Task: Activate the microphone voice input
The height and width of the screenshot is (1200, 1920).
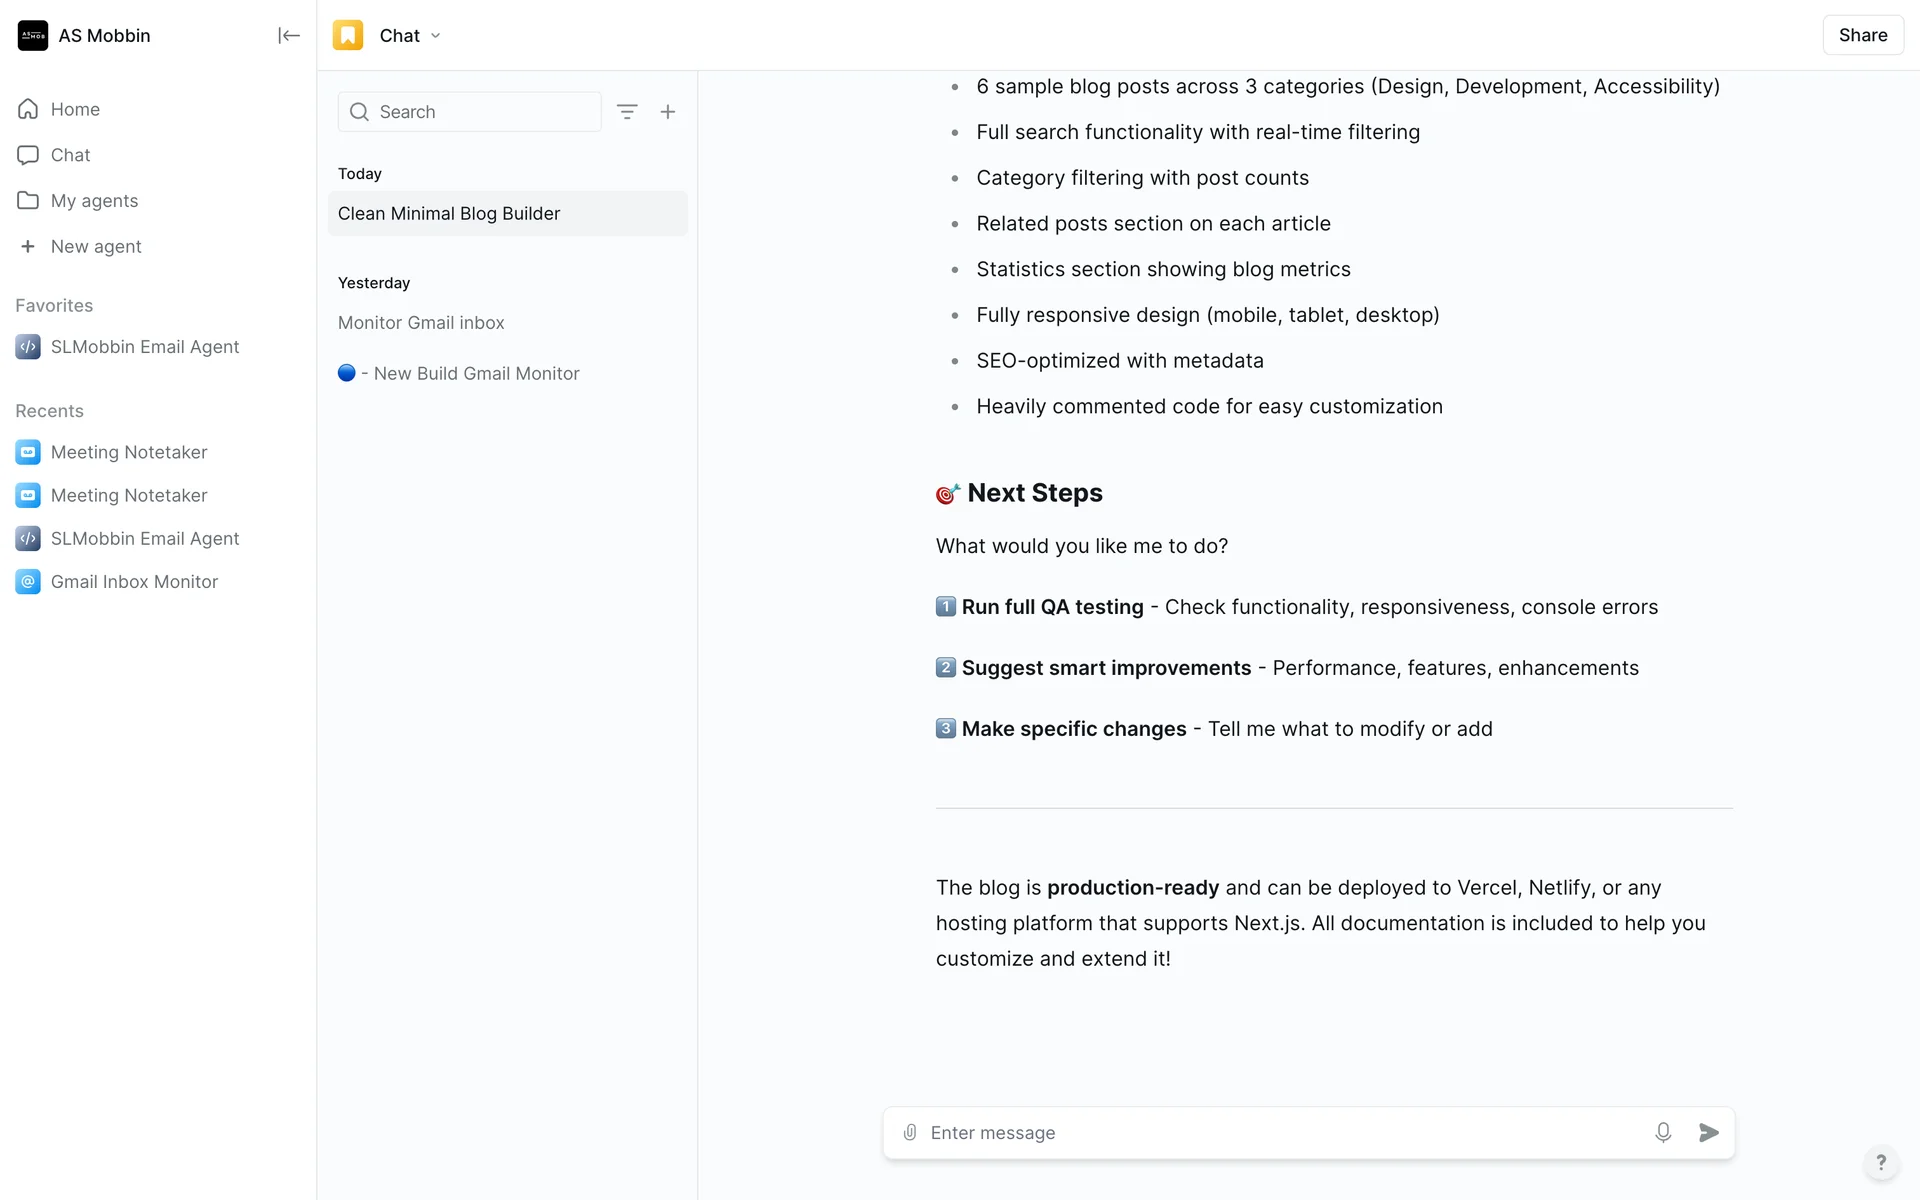Action: pyautogui.click(x=1662, y=1132)
